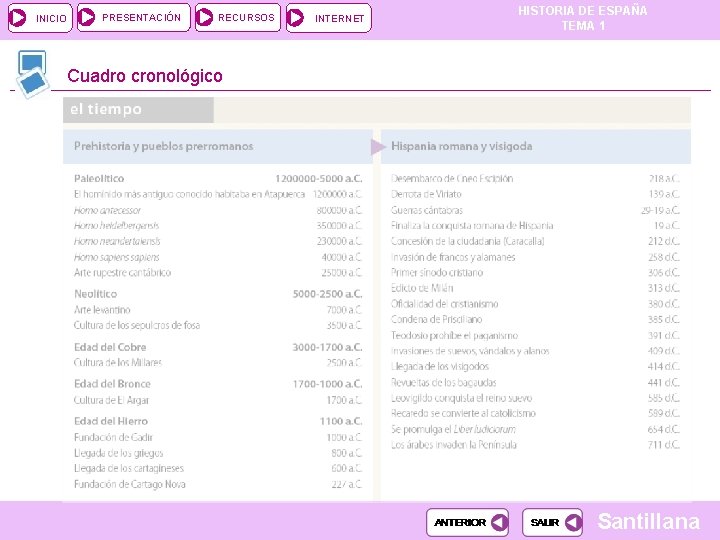The image size is (720, 540).
Task: Click 'Invasión de francos y alamanes'
Action: pyautogui.click(x=453, y=257)
